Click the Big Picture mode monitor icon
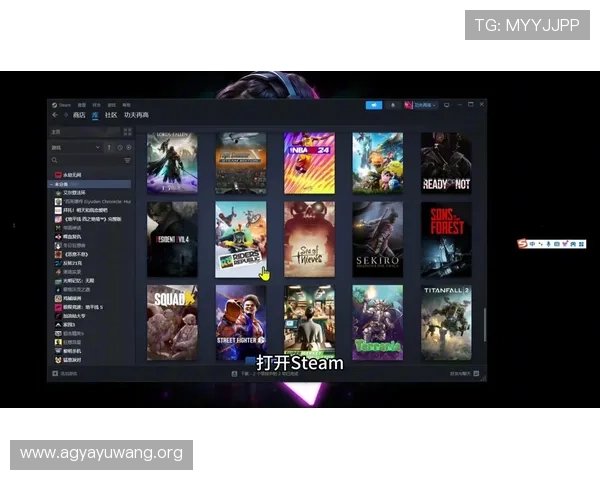The height and width of the screenshot is (480, 600). click(446, 104)
